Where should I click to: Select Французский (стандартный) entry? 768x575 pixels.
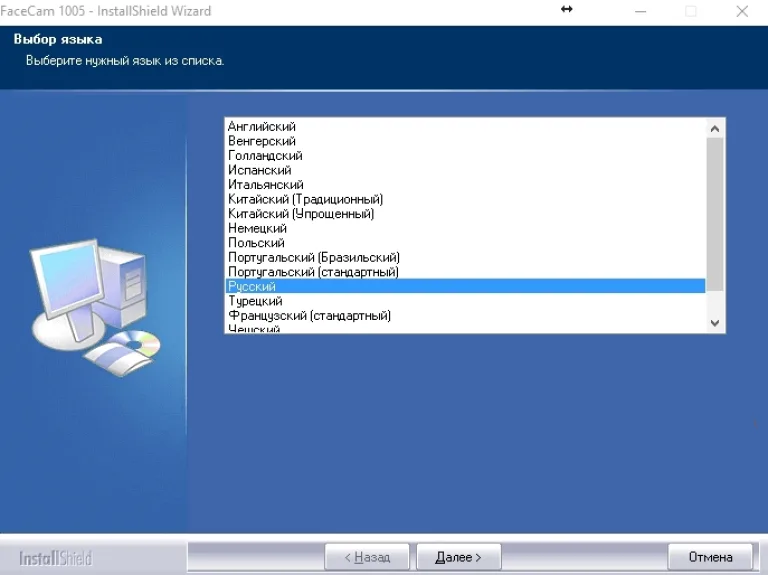click(465, 315)
